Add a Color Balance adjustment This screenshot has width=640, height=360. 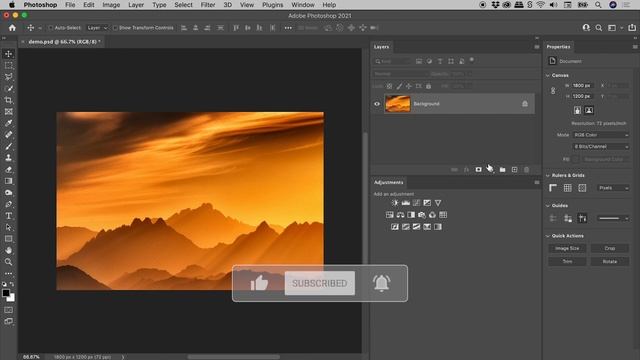tap(400, 215)
